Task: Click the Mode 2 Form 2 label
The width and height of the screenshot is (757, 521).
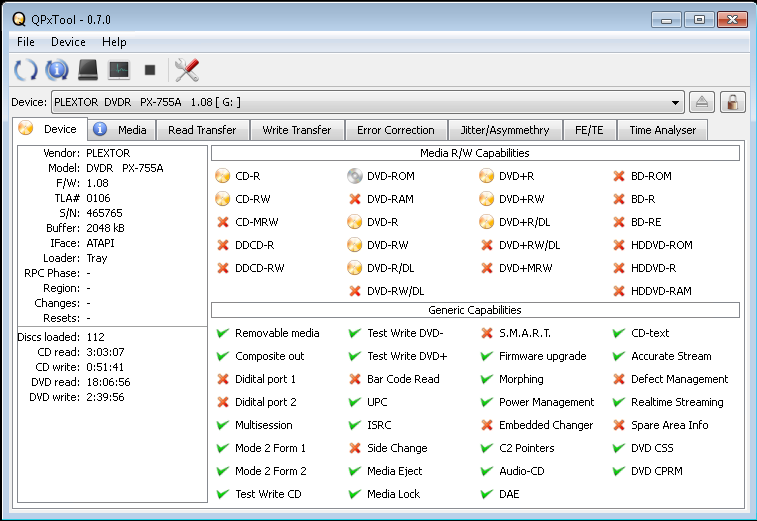Action: tap(271, 471)
